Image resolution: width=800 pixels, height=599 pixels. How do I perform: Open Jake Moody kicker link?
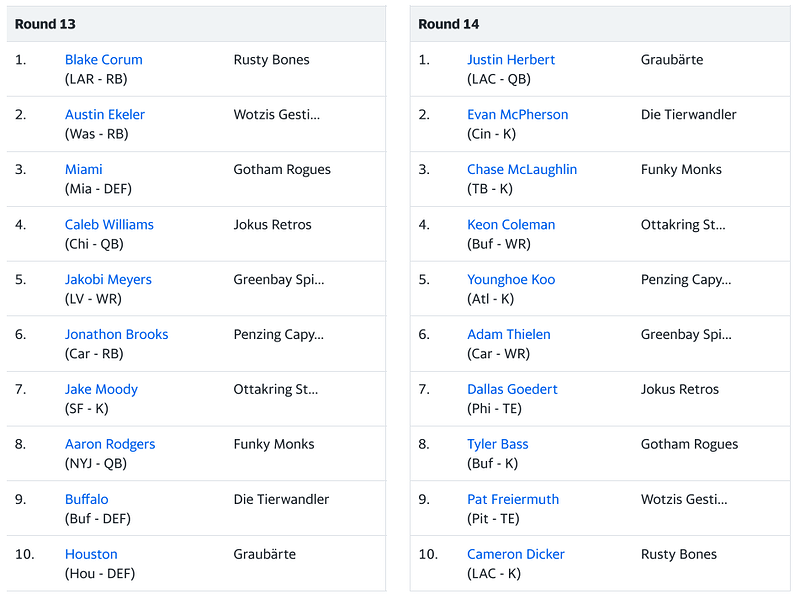tap(101, 390)
